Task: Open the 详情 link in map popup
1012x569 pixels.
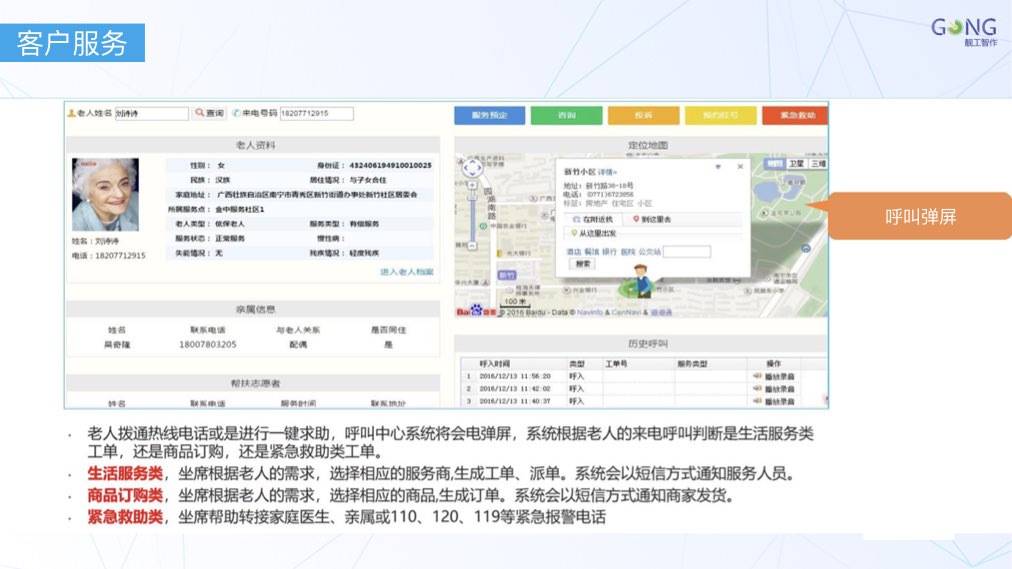Action: coord(608,173)
